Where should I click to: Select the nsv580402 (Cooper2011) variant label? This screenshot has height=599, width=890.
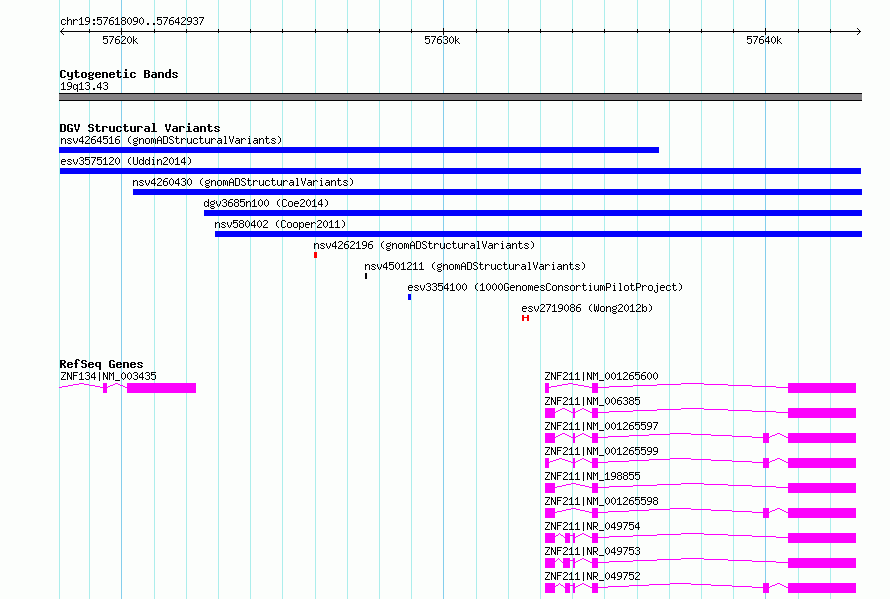(280, 224)
